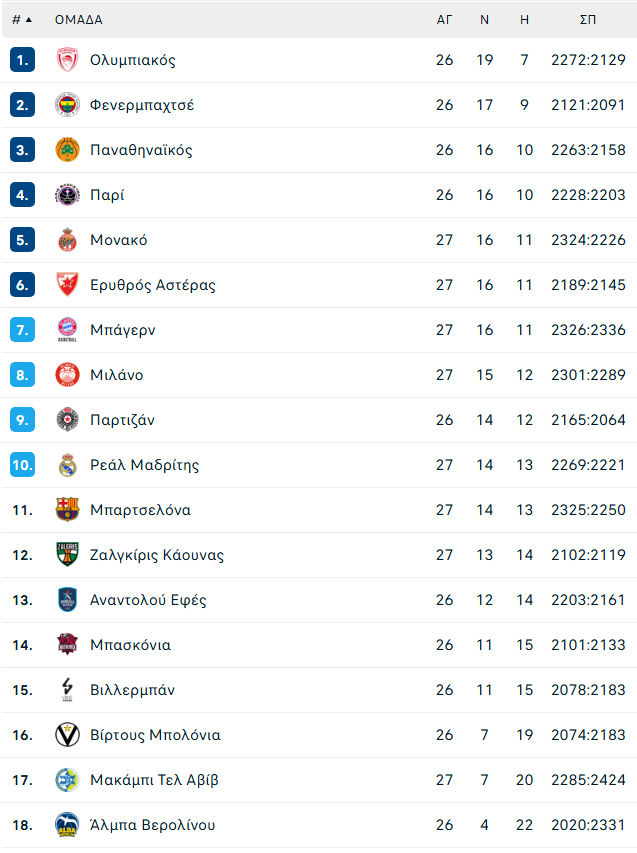Click the Fenerbahçe team crest
The image size is (637, 853).
click(x=67, y=105)
